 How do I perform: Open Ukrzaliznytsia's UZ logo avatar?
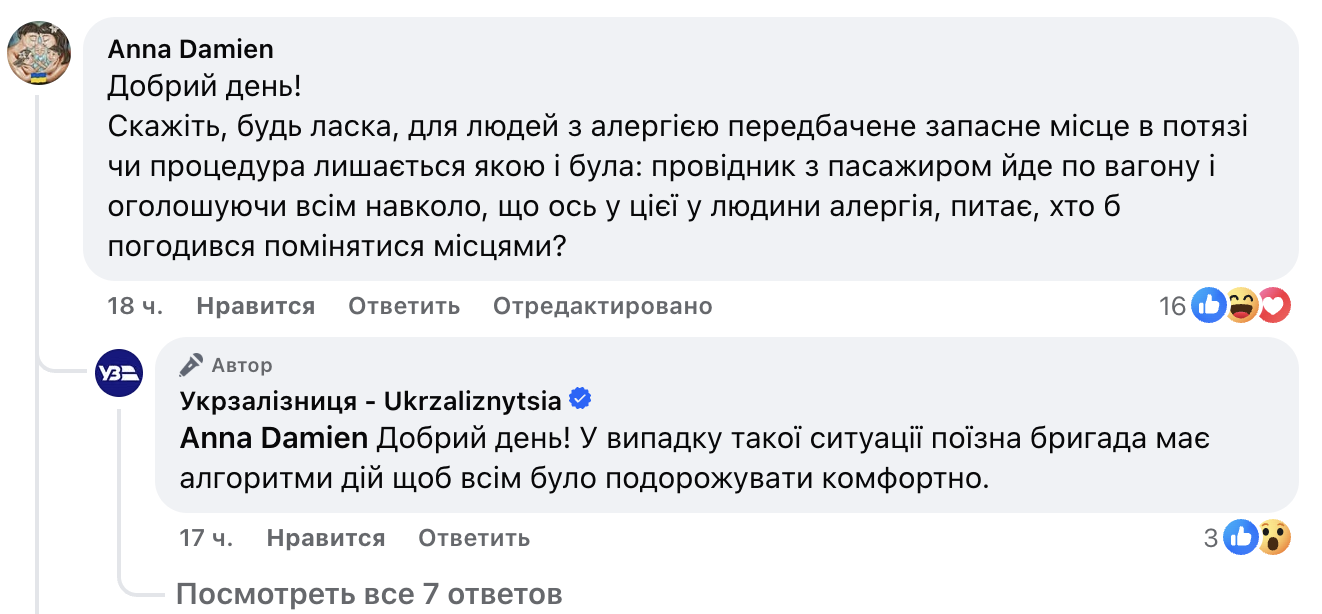pyautogui.click(x=119, y=374)
